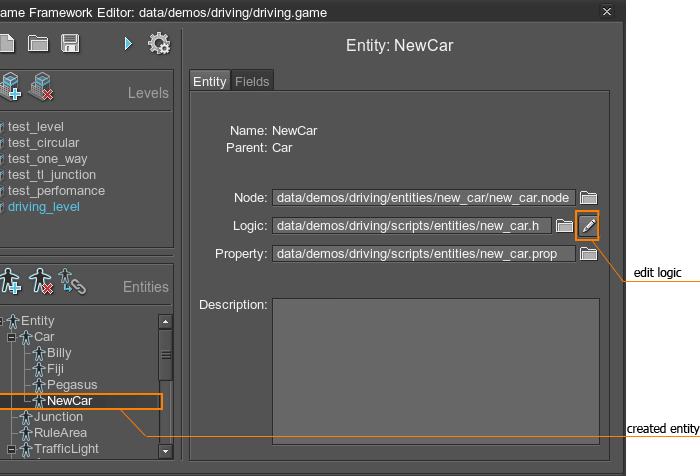Open game file with folder icon

pyautogui.click(x=38, y=43)
